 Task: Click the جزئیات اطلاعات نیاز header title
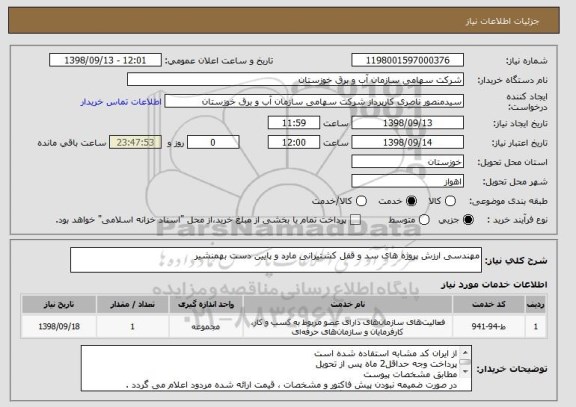[x=502, y=21]
